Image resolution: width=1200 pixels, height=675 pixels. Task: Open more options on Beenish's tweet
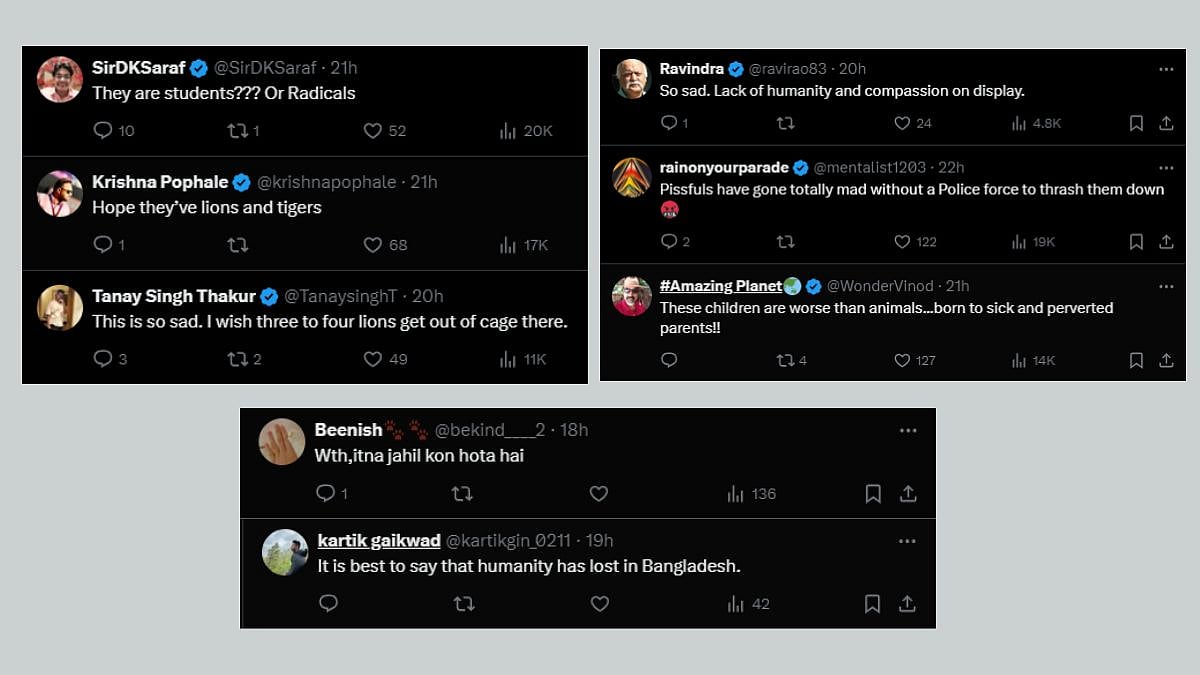point(907,430)
